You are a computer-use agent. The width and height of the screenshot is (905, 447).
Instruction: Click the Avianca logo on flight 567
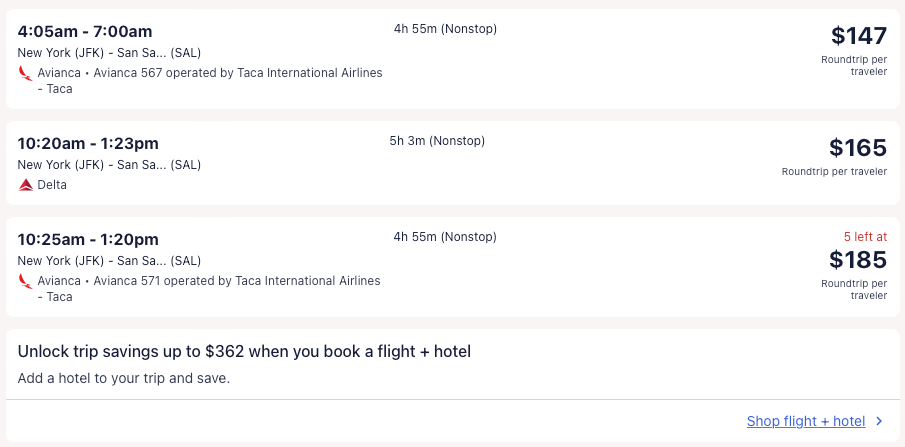pos(25,73)
